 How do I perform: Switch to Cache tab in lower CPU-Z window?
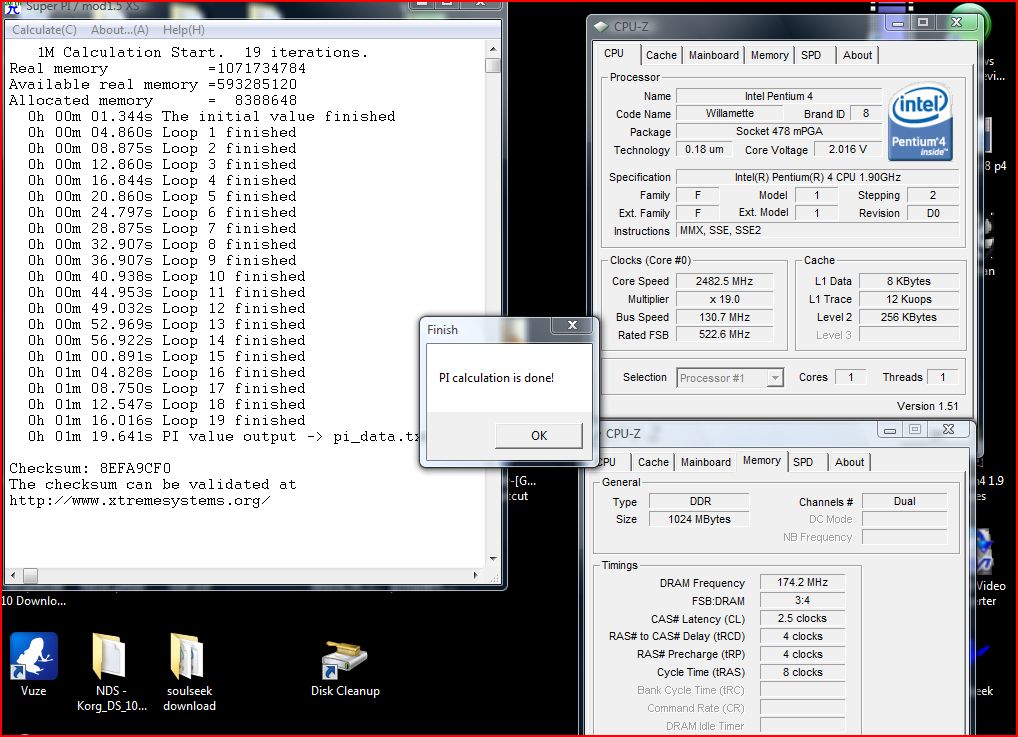click(653, 462)
